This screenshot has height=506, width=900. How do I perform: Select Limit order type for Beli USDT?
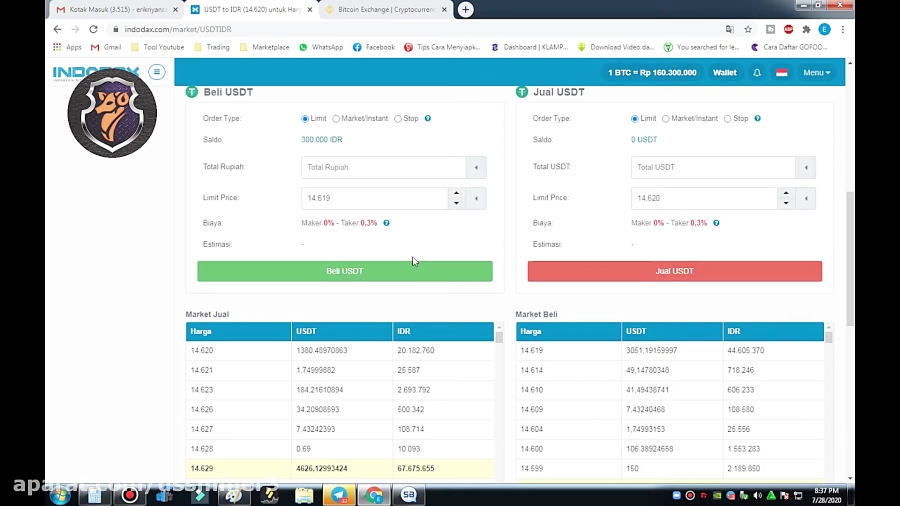click(x=305, y=119)
